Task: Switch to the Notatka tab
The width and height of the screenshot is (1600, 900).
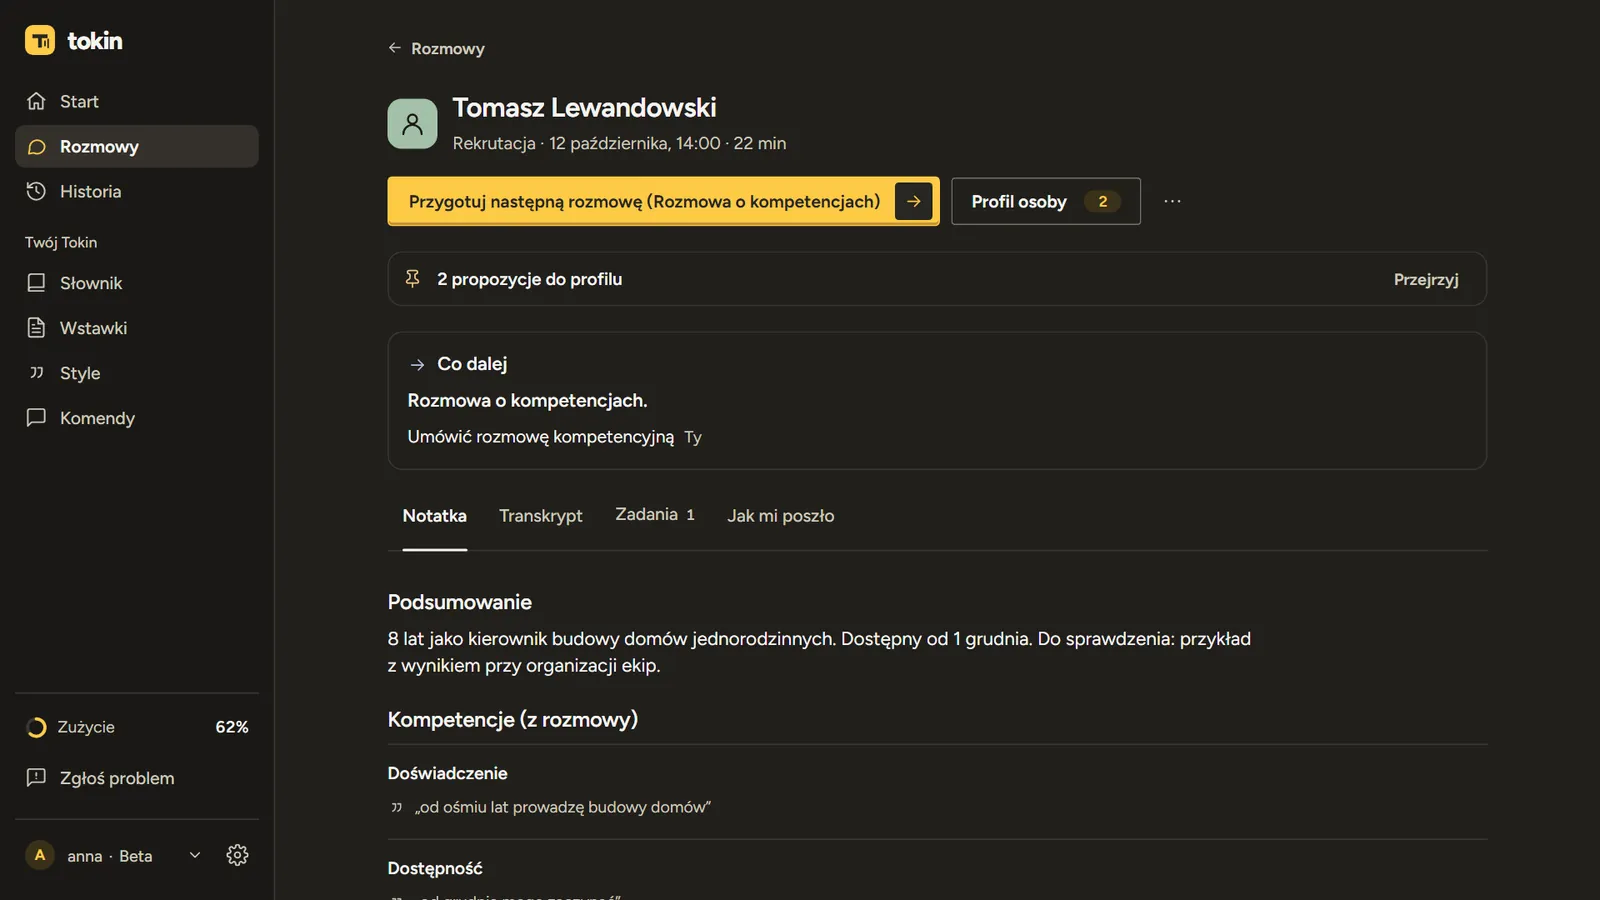Action: (x=434, y=516)
